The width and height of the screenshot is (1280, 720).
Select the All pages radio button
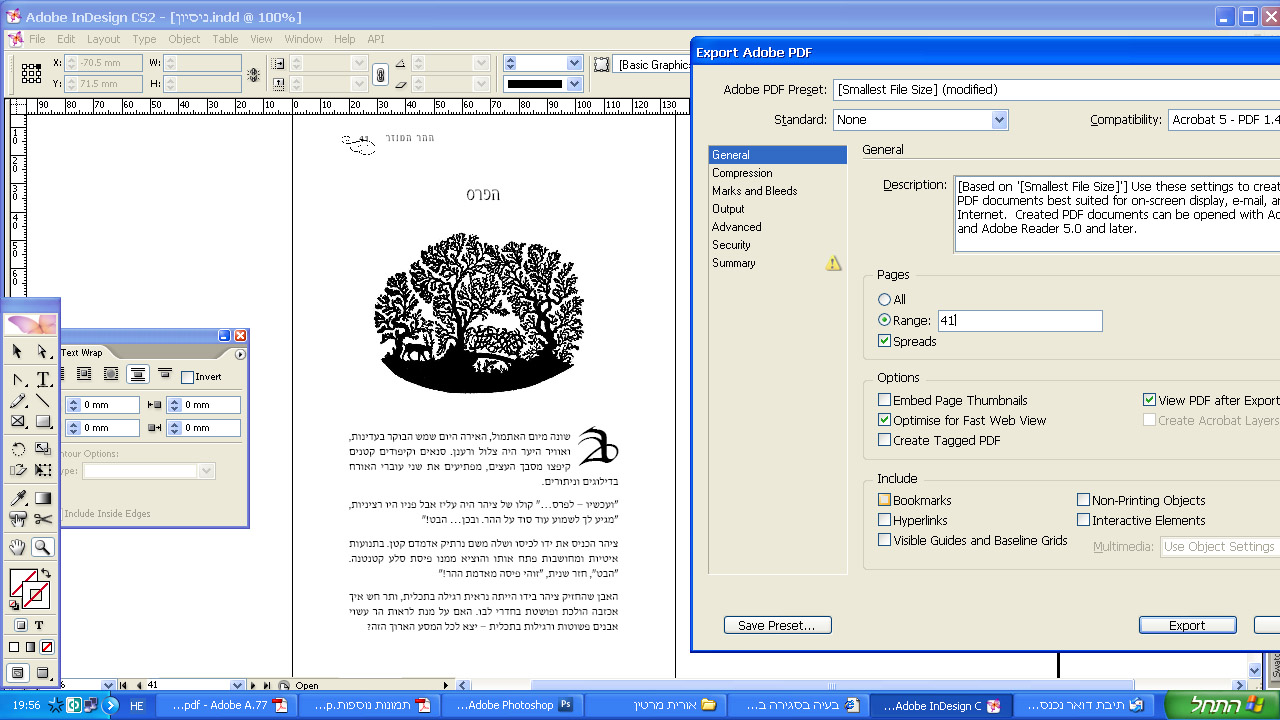click(884, 299)
